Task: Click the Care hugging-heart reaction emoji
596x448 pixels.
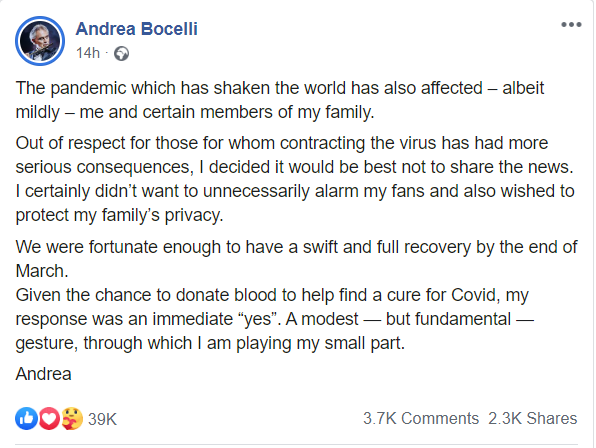Action: point(72,419)
